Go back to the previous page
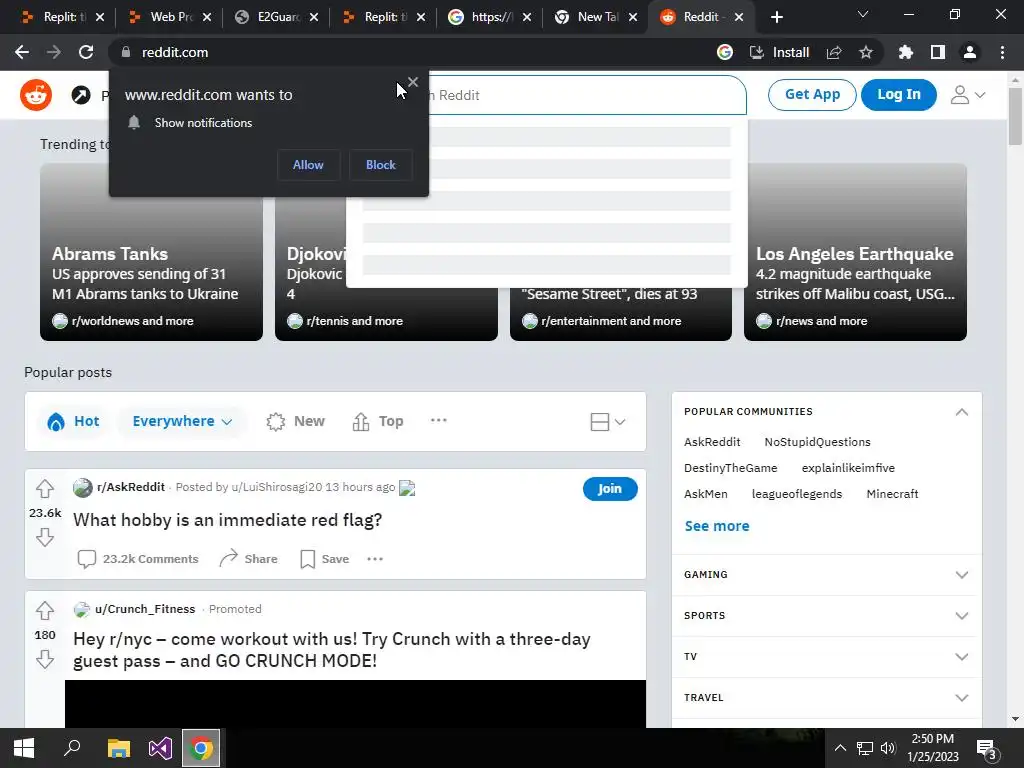 tap(22, 52)
